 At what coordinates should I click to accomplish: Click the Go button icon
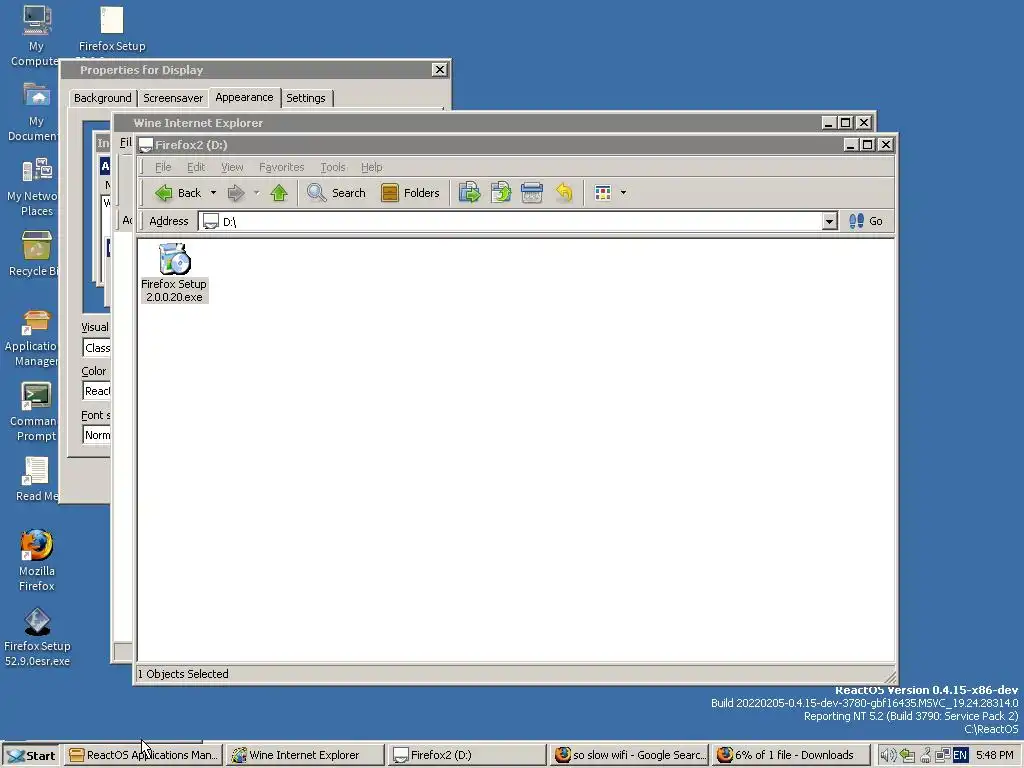coord(856,221)
